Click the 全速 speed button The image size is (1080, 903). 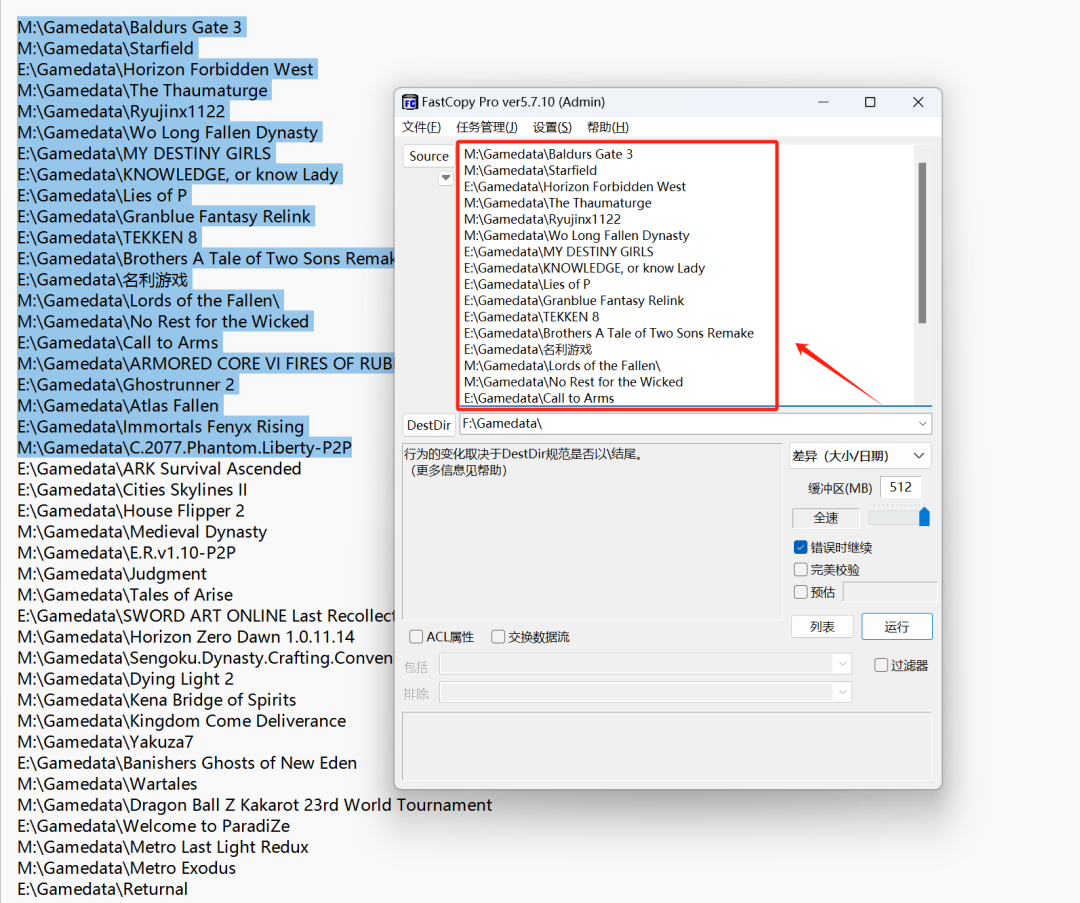(x=826, y=518)
